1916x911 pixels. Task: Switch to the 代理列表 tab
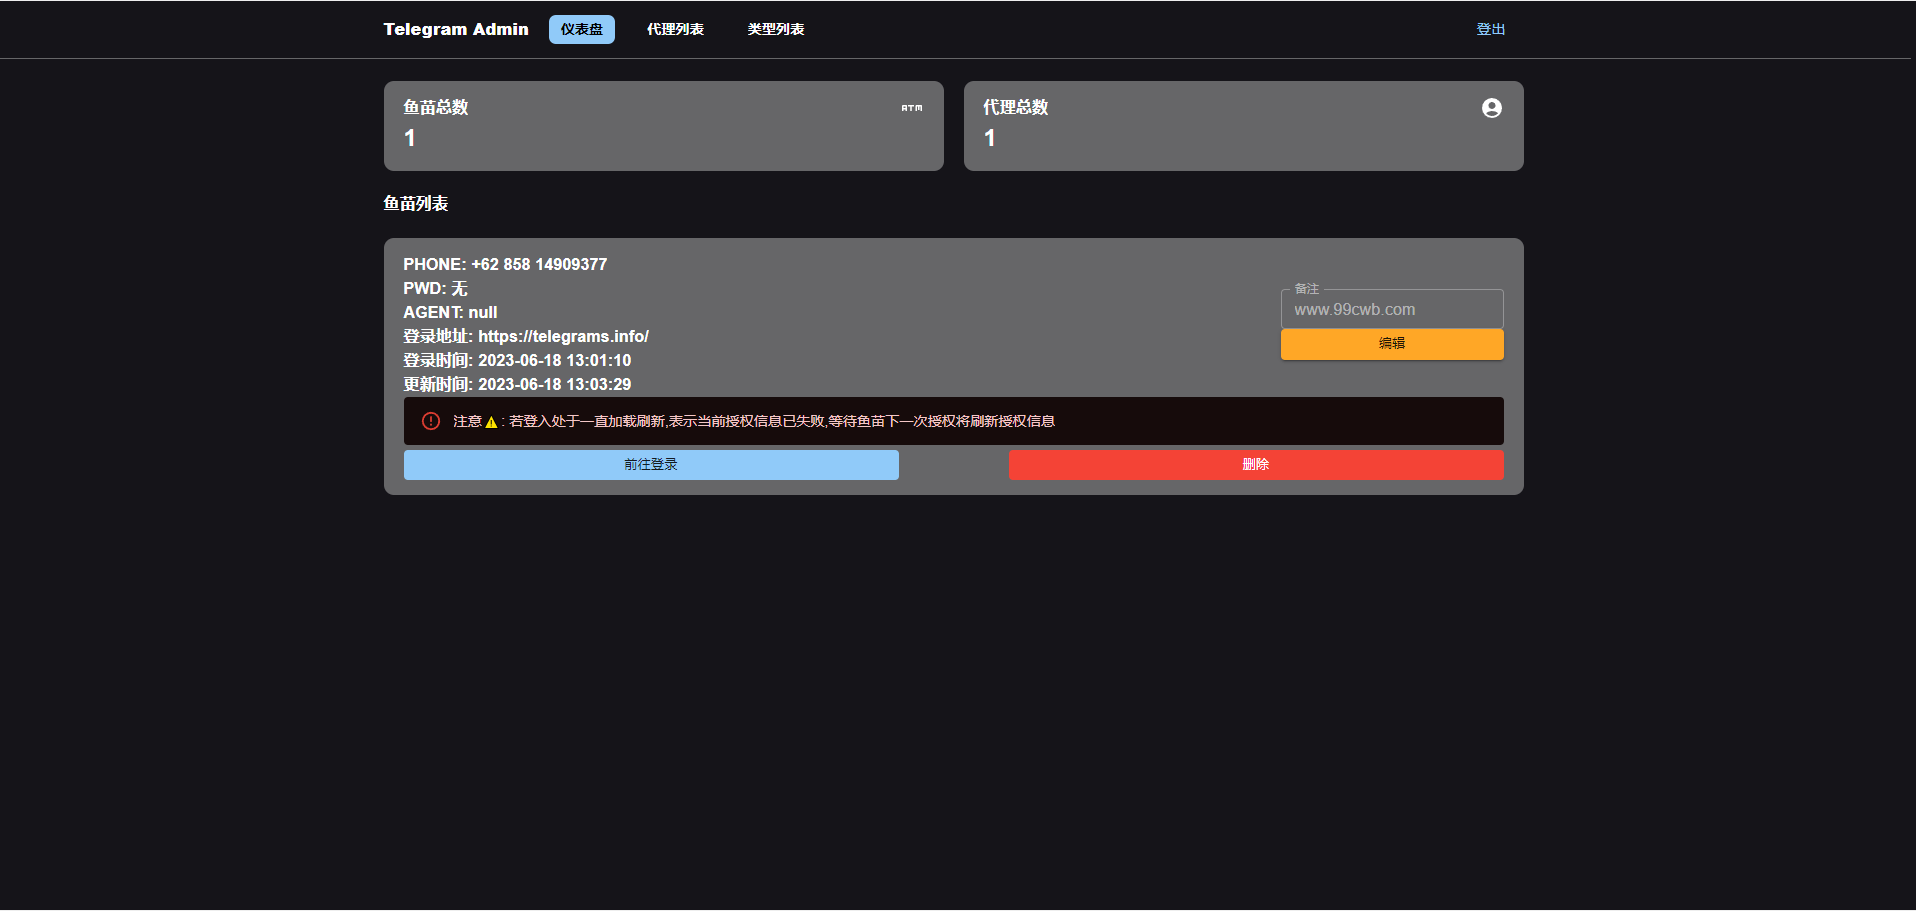tap(675, 29)
